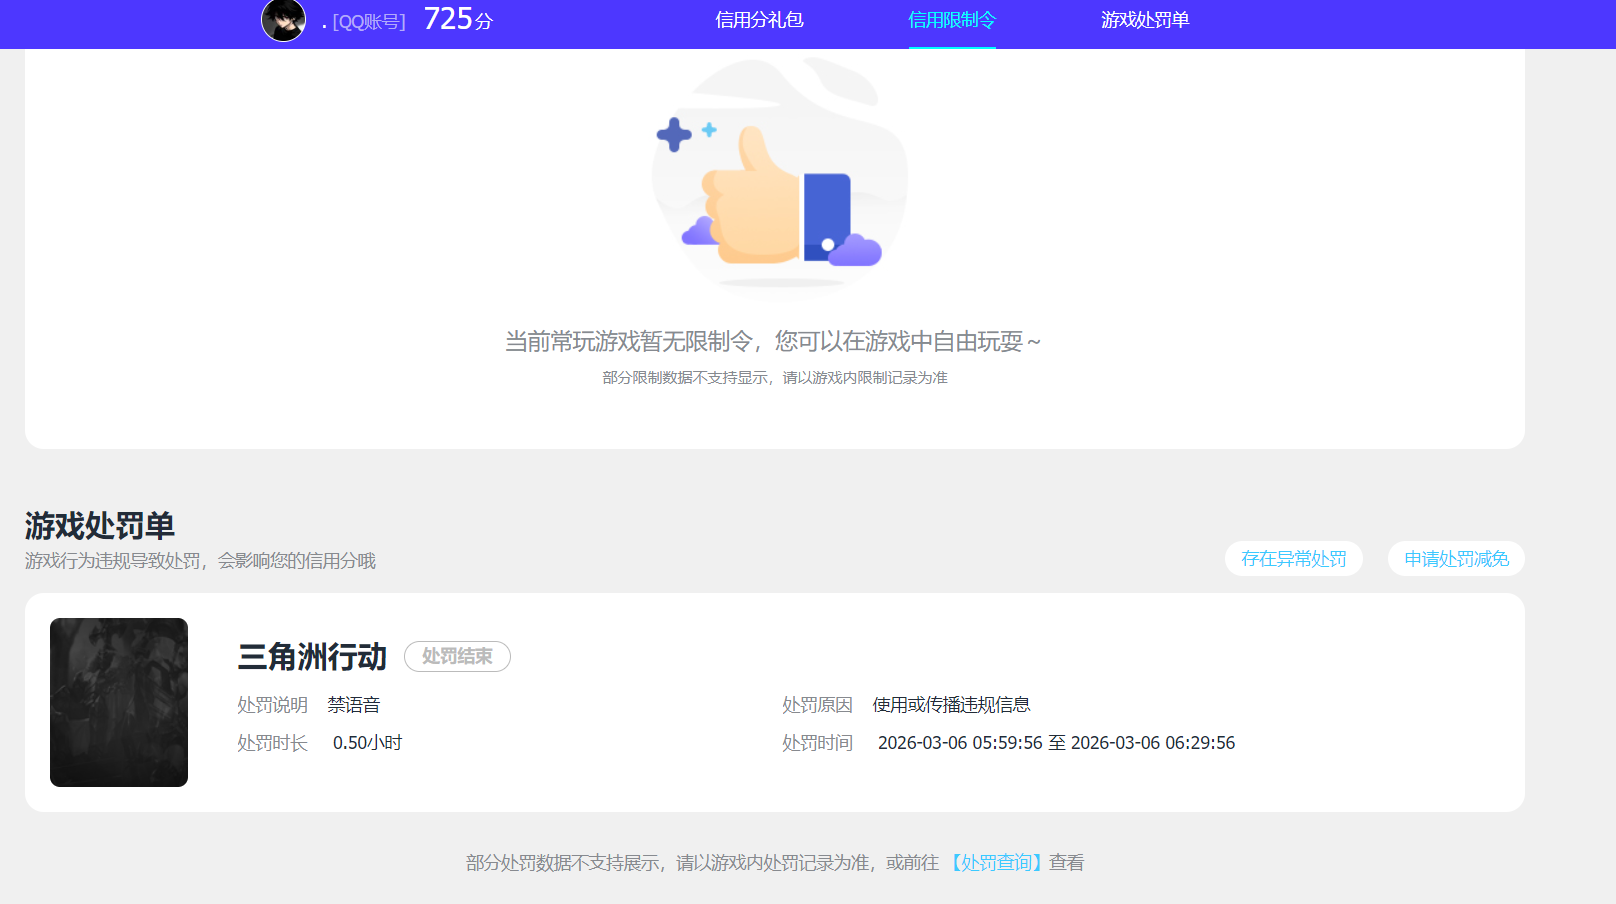Open the 信用分礼包 tab
This screenshot has height=904, width=1616.
pos(759,20)
